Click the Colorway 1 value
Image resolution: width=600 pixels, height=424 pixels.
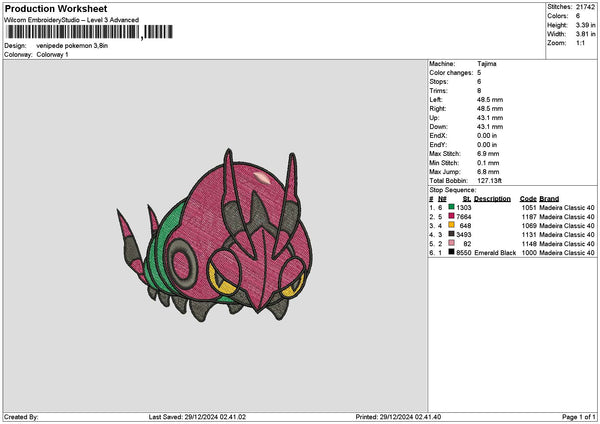coord(52,55)
